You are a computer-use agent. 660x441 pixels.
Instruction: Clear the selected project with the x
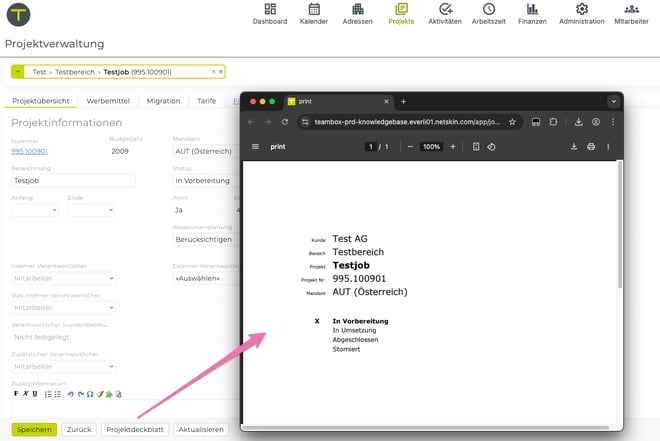(213, 72)
